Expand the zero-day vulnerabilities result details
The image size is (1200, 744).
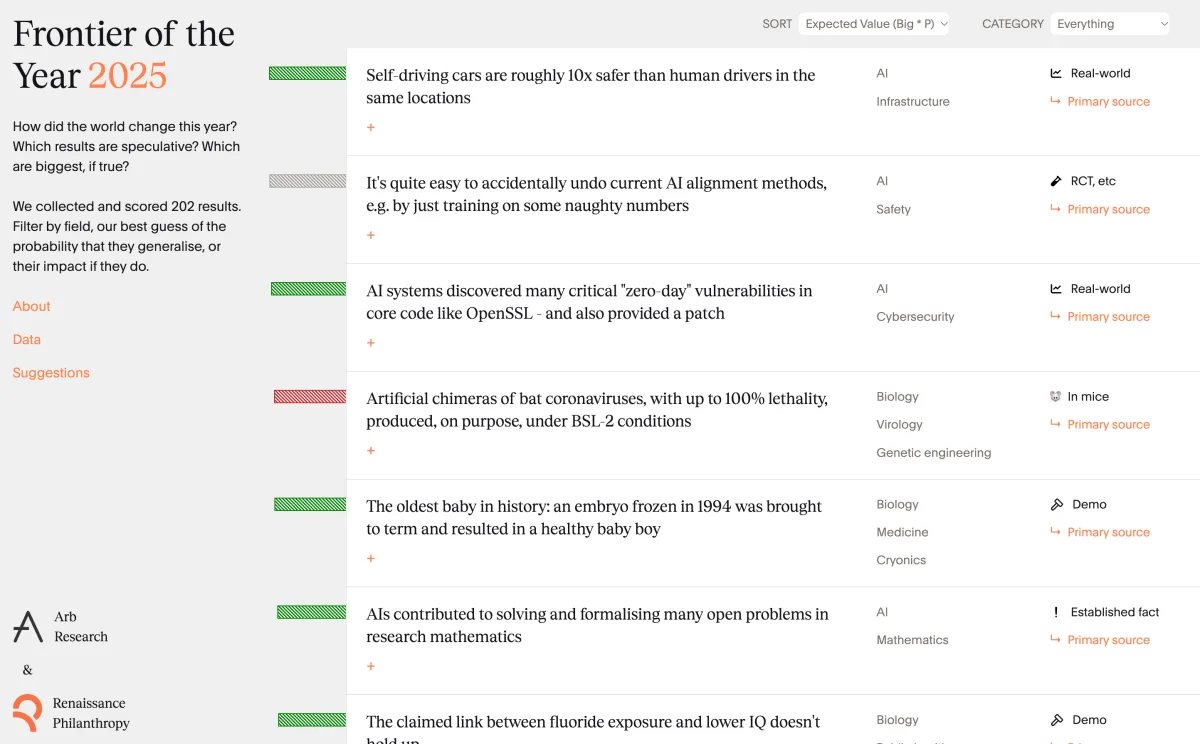pos(371,343)
